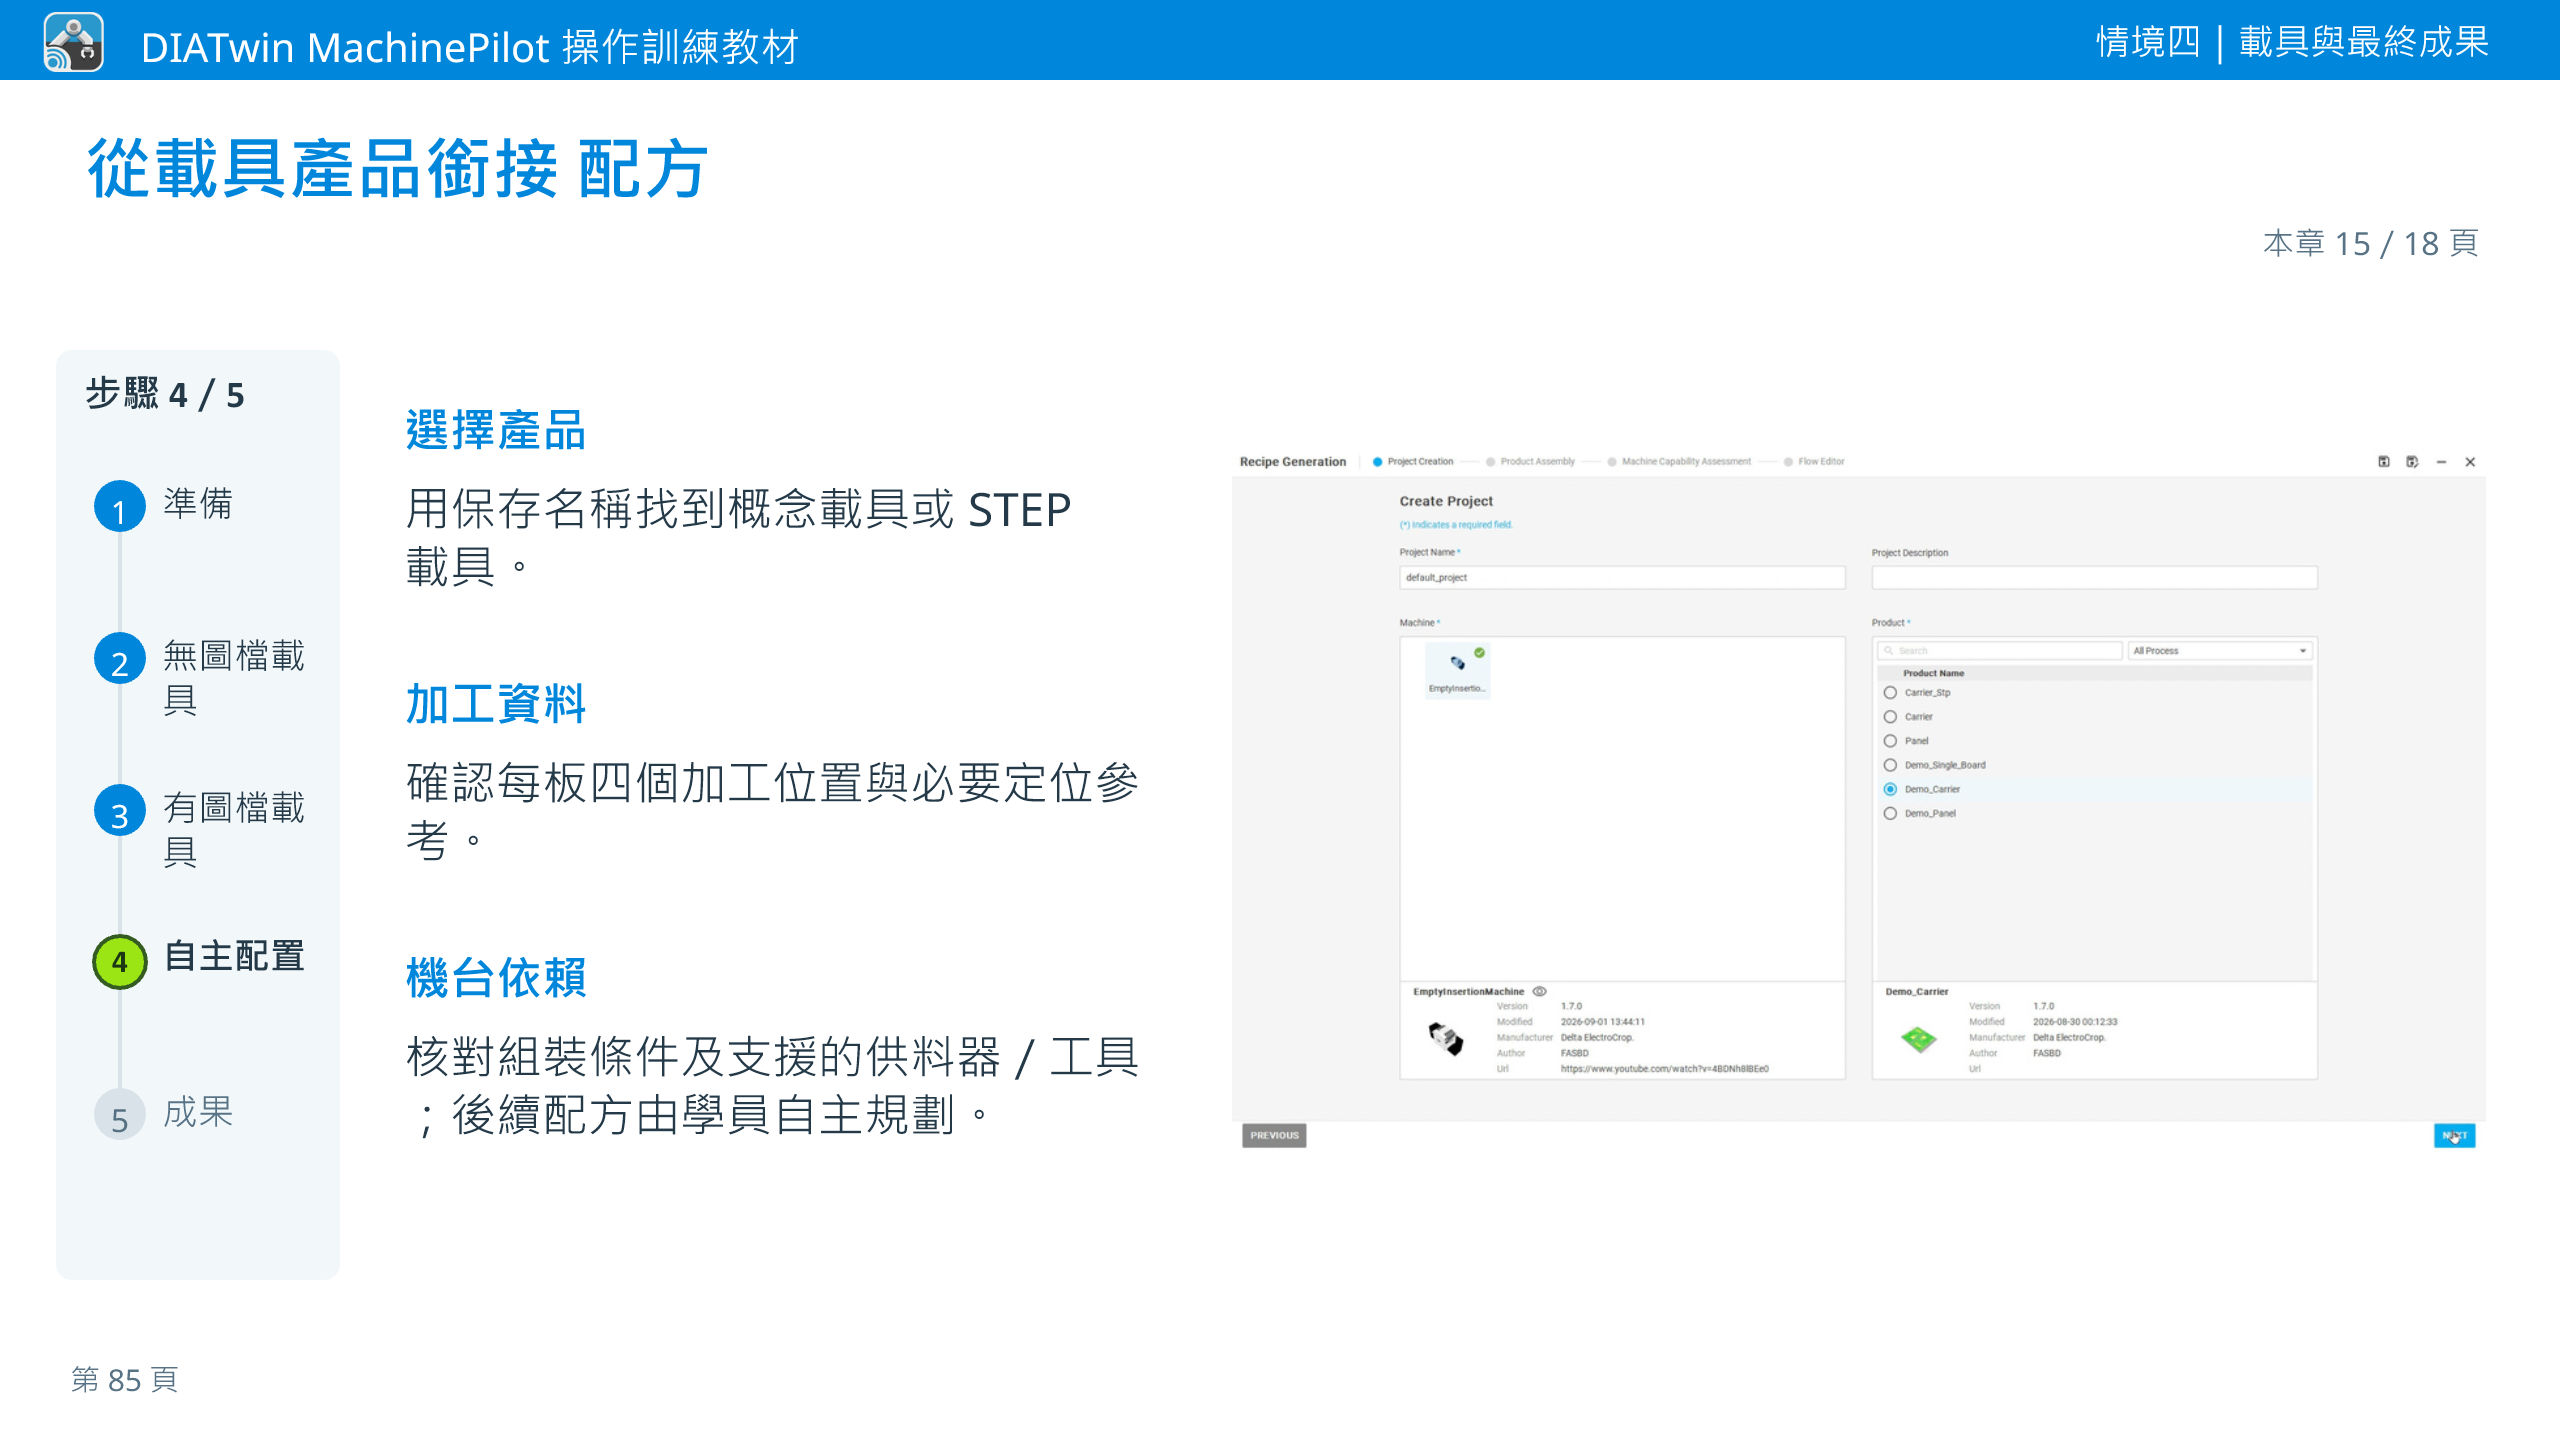Select the EmptyInsertio... machine tile
Viewport: 2560px width, 1440px height.
[x=1457, y=670]
